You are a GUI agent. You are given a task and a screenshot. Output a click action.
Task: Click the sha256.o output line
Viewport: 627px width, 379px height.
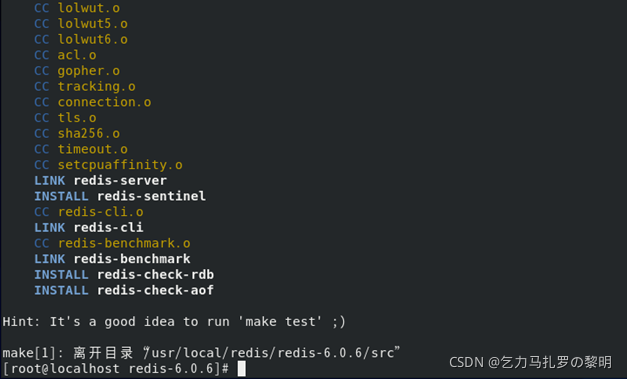[77, 134]
